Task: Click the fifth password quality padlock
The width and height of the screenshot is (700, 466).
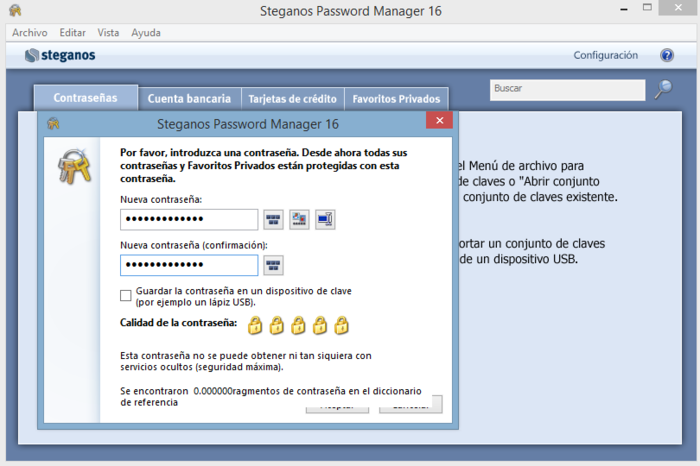Action: pyautogui.click(x=342, y=325)
